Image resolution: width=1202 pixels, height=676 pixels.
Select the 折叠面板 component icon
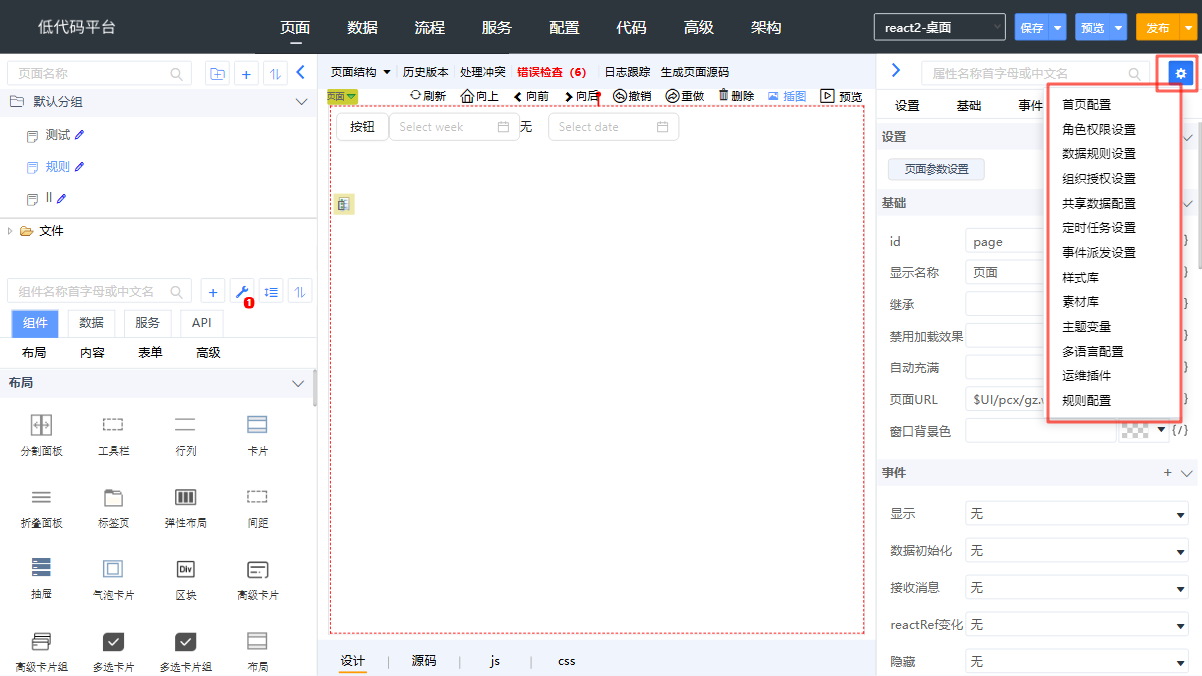pyautogui.click(x=41, y=496)
